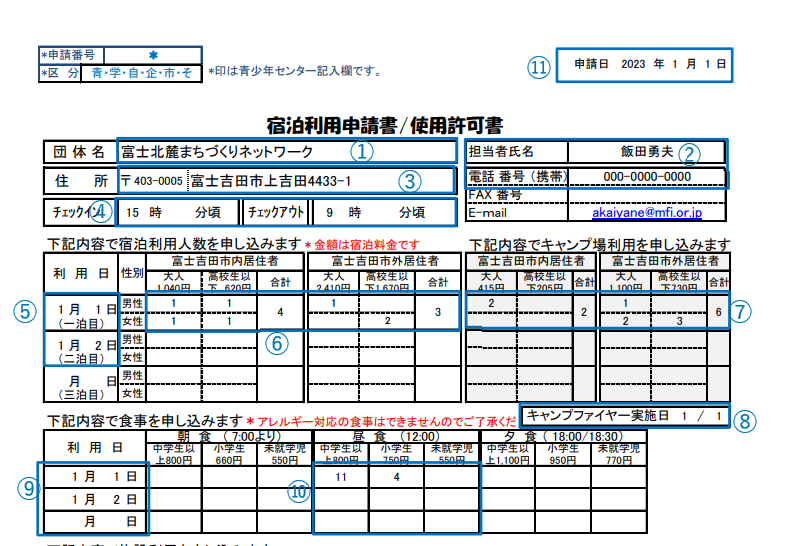Click the circled number 8 marker
This screenshot has height=546, width=791.
point(741,420)
